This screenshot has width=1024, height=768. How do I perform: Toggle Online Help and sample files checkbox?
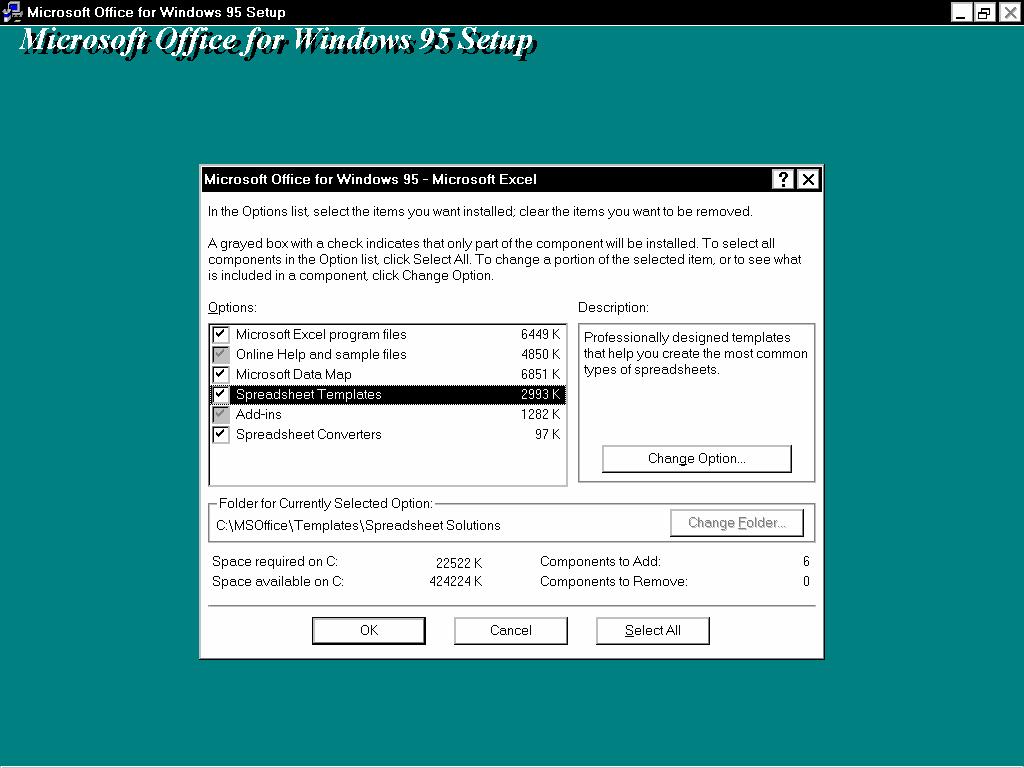point(221,355)
